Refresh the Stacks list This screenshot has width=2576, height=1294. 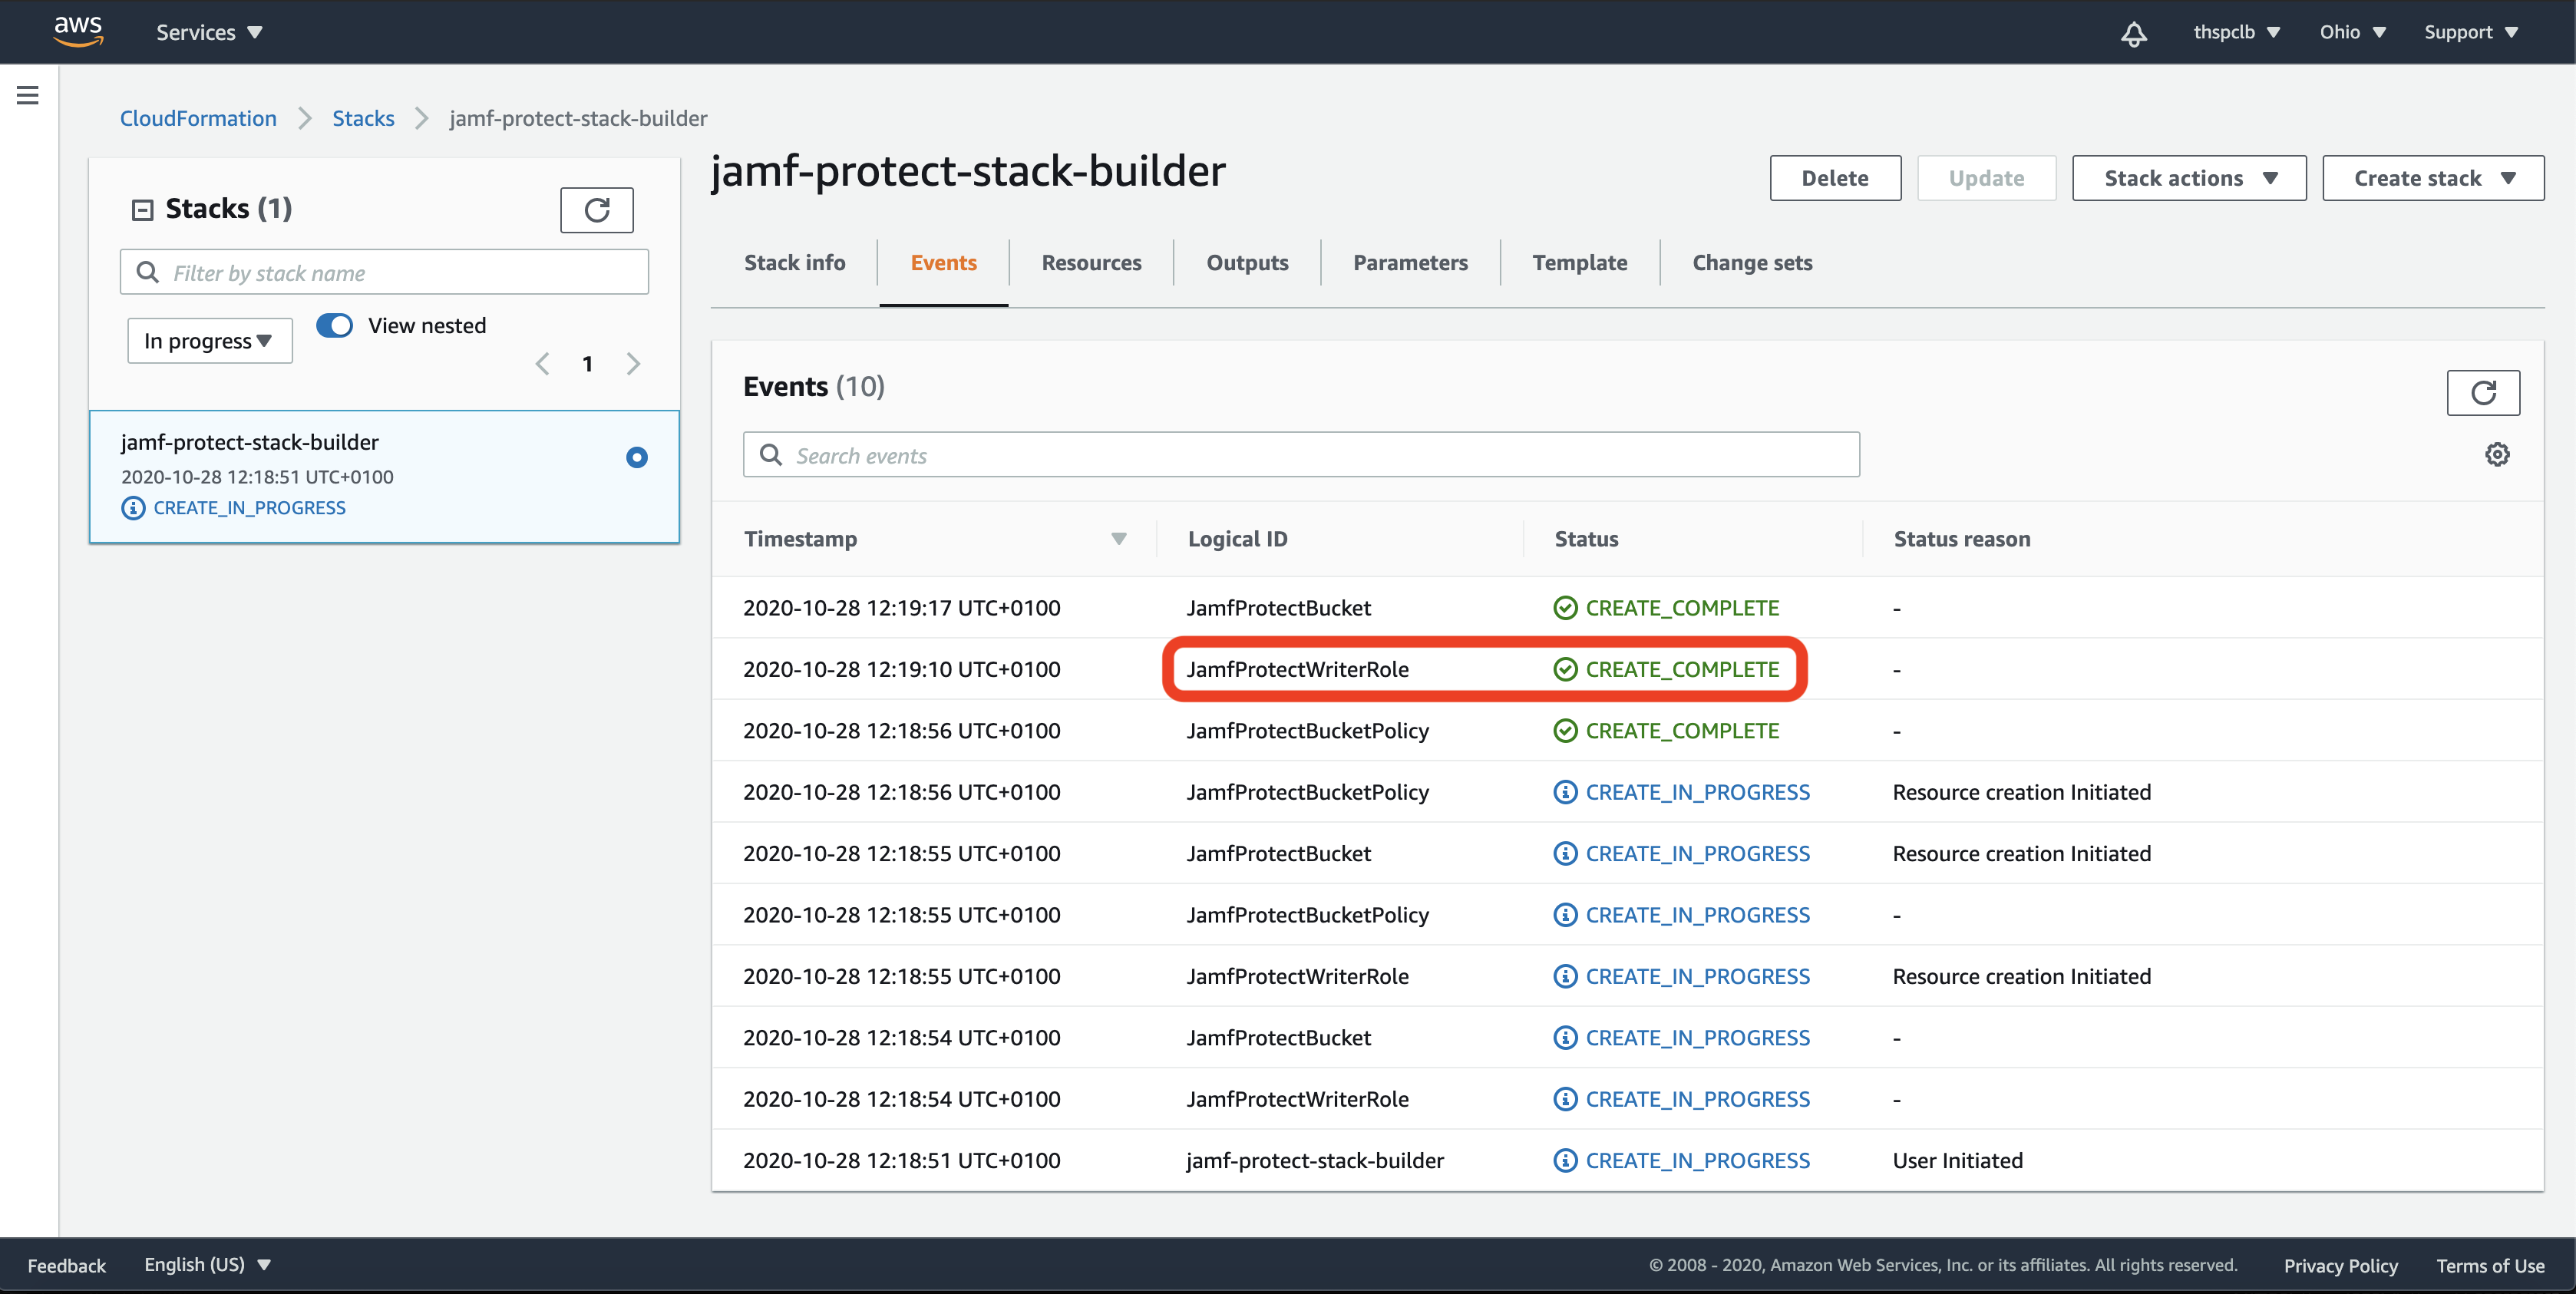597,210
